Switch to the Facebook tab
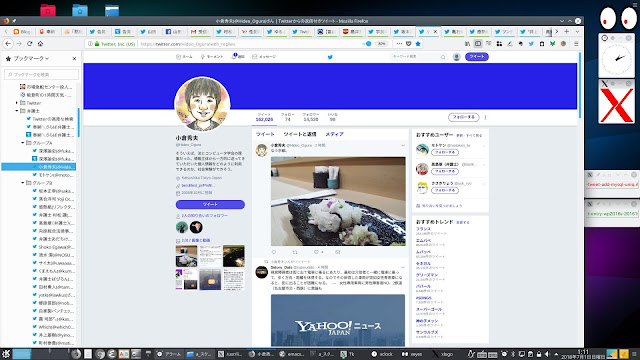The height and width of the screenshot is (360, 640). tap(173, 31)
